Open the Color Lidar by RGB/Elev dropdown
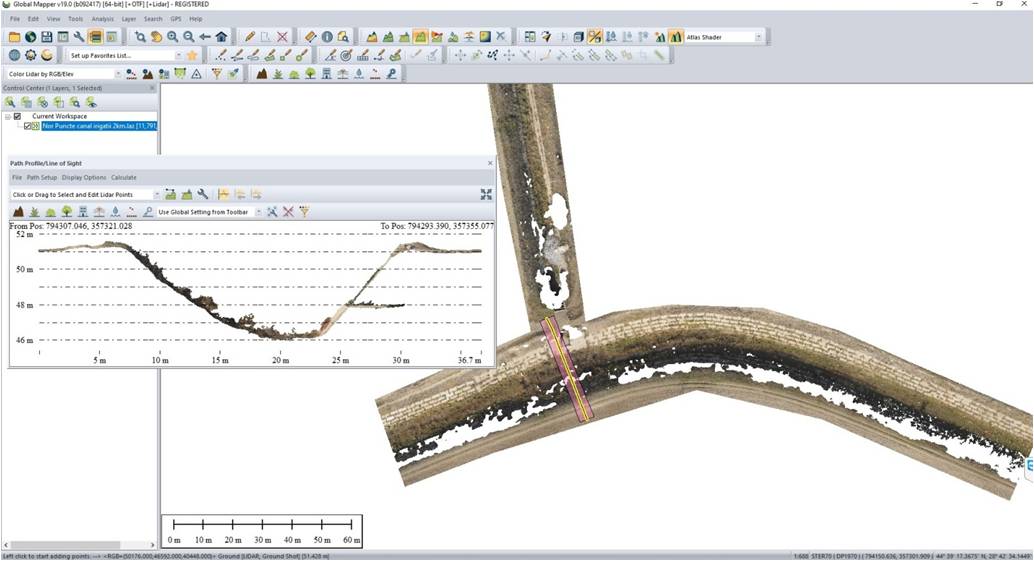 [118, 74]
